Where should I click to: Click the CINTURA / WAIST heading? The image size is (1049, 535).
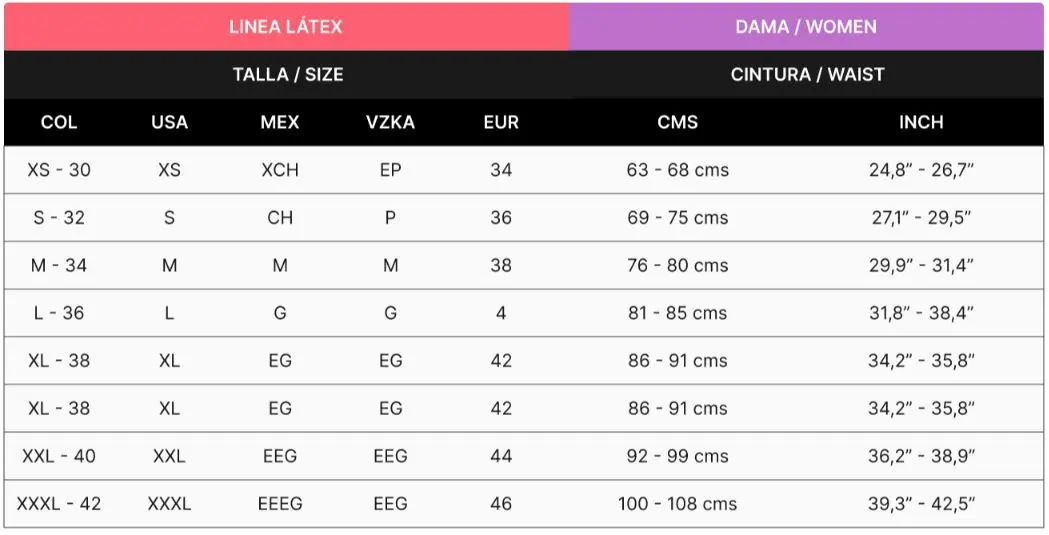point(807,74)
